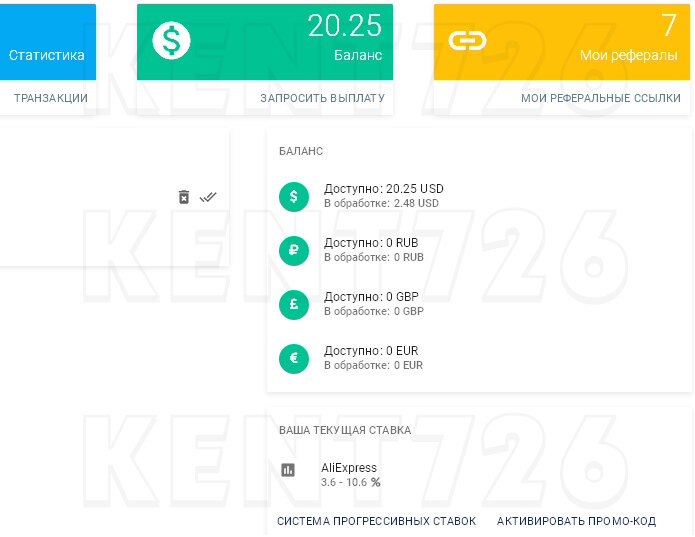Click Активировать промо-код

click(x=576, y=521)
